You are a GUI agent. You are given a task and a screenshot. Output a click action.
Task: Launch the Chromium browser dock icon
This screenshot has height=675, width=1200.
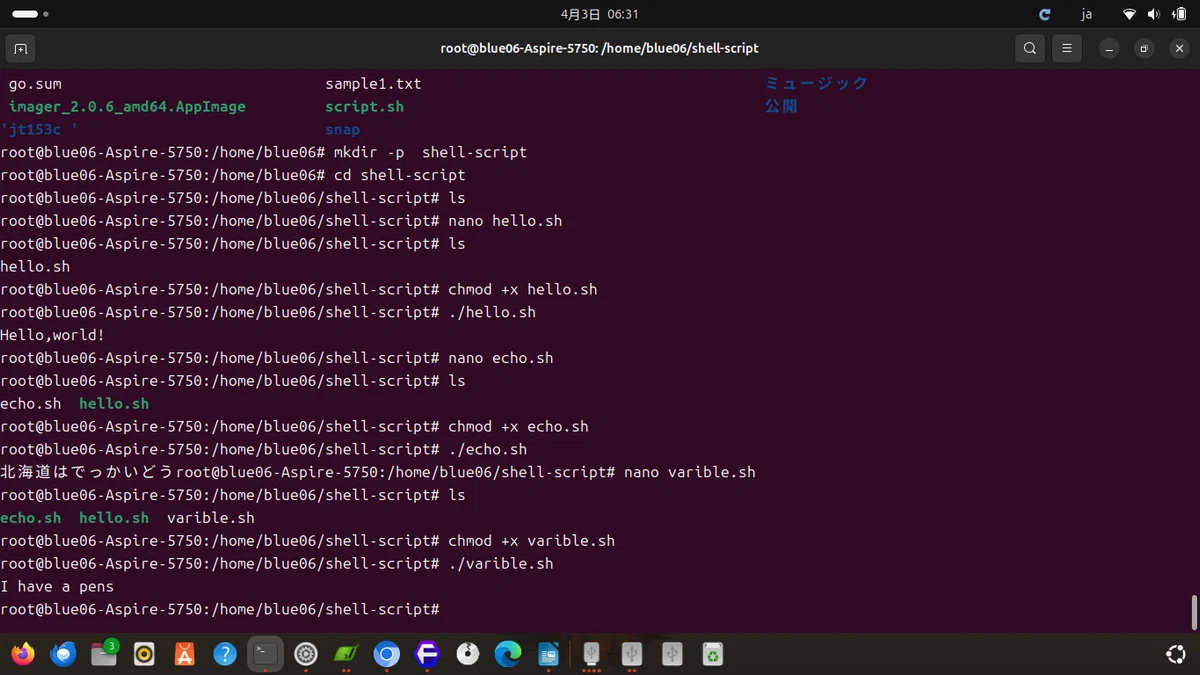point(387,654)
